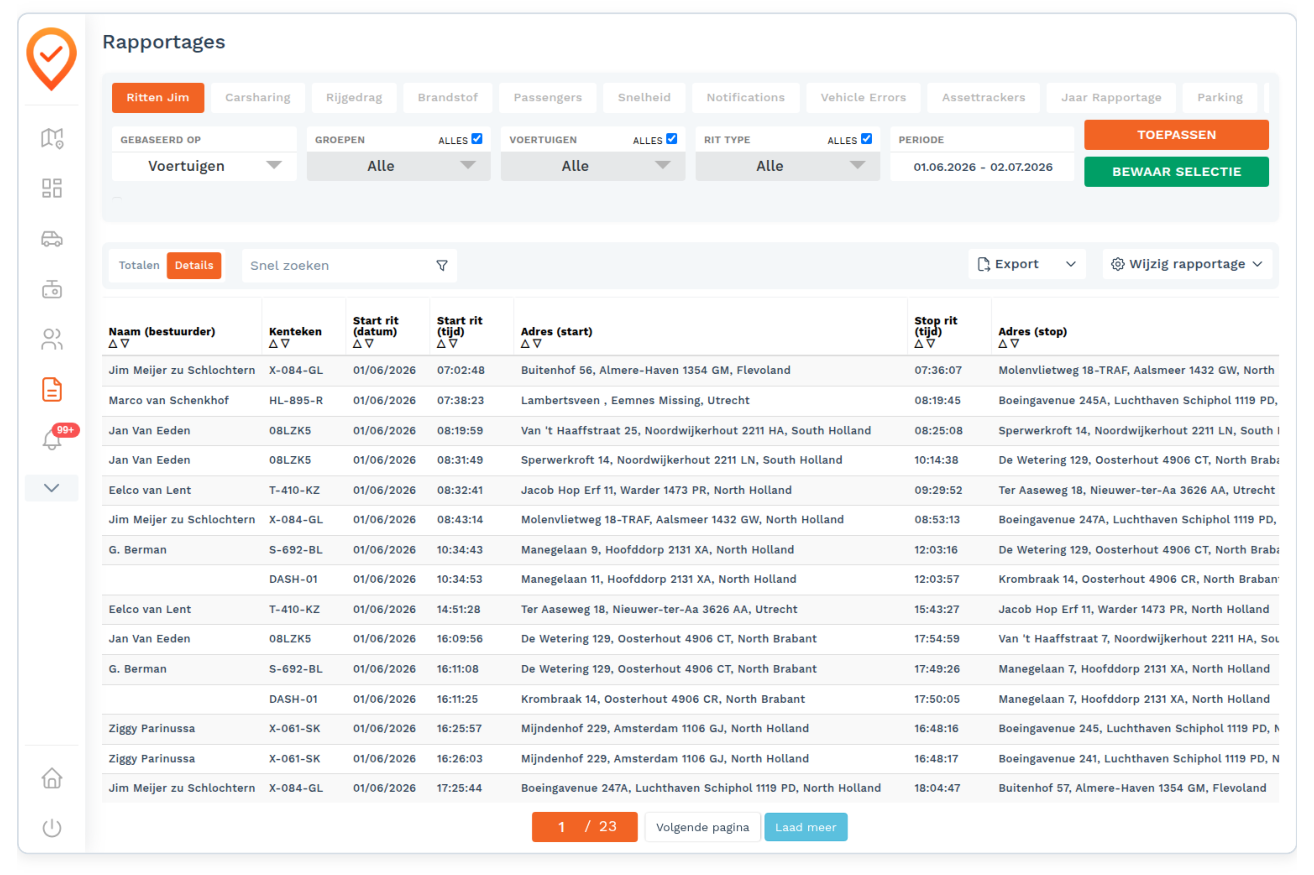Go to the home icon in sidebar
1314x875 pixels.
click(52, 778)
